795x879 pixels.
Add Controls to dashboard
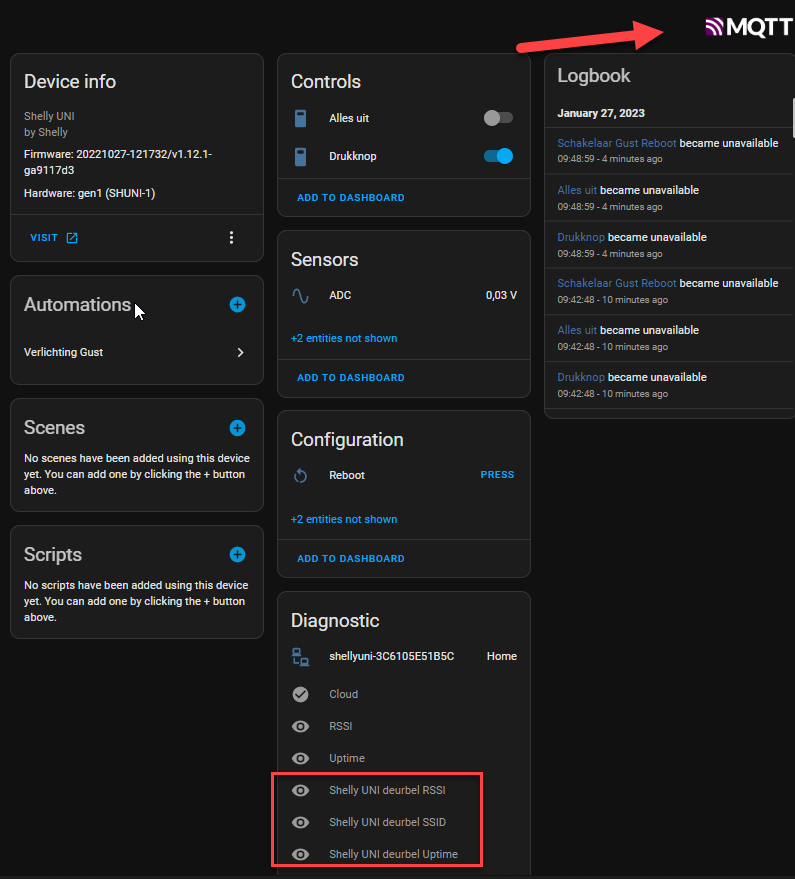[350, 197]
